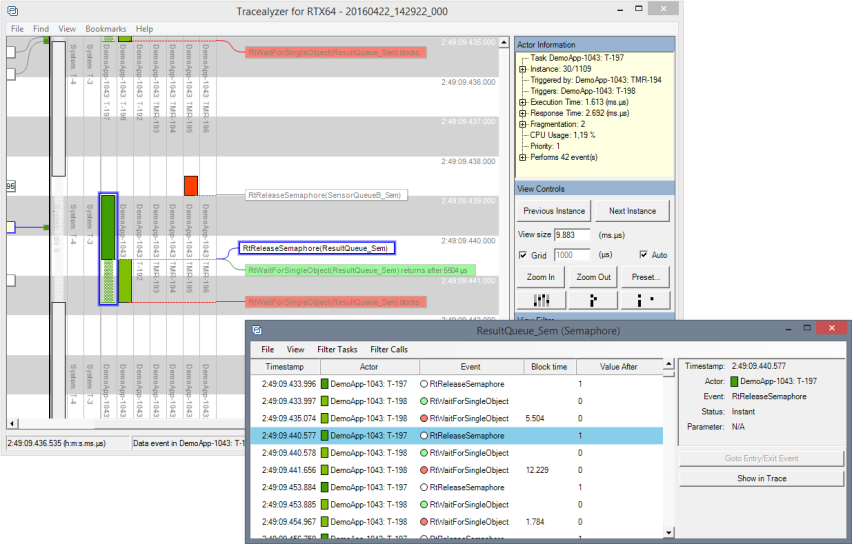Click the Previous Instance button
This screenshot has height=544, width=852.
(554, 211)
